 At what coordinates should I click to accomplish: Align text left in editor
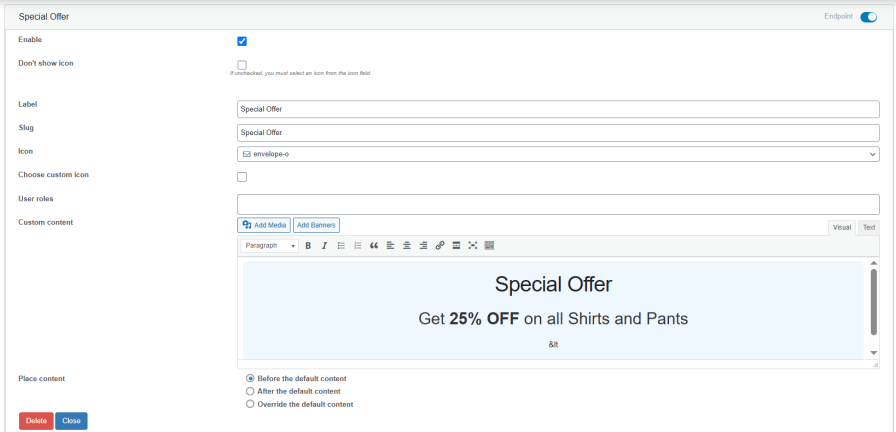(x=390, y=246)
